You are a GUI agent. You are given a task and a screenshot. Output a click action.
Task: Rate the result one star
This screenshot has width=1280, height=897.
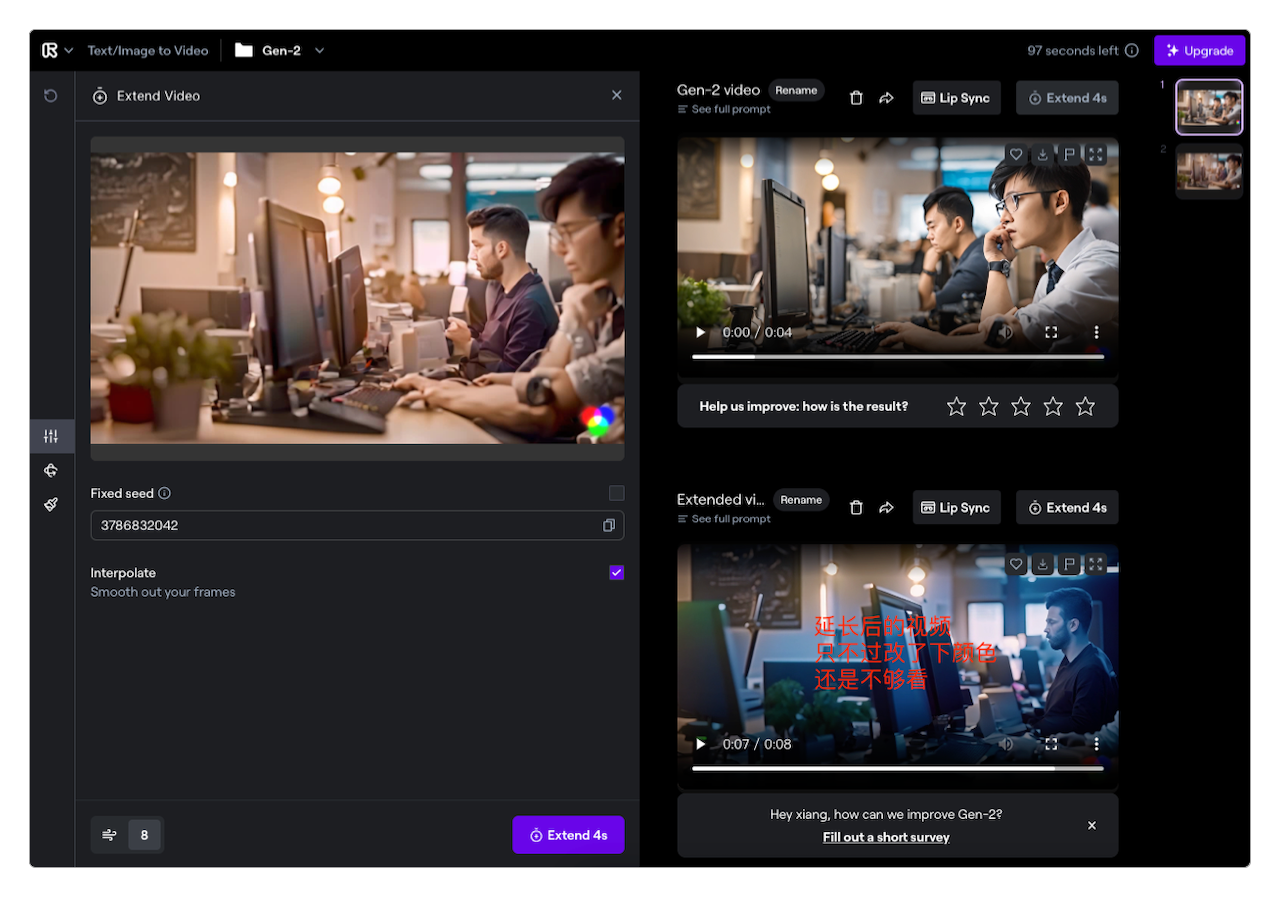(957, 406)
